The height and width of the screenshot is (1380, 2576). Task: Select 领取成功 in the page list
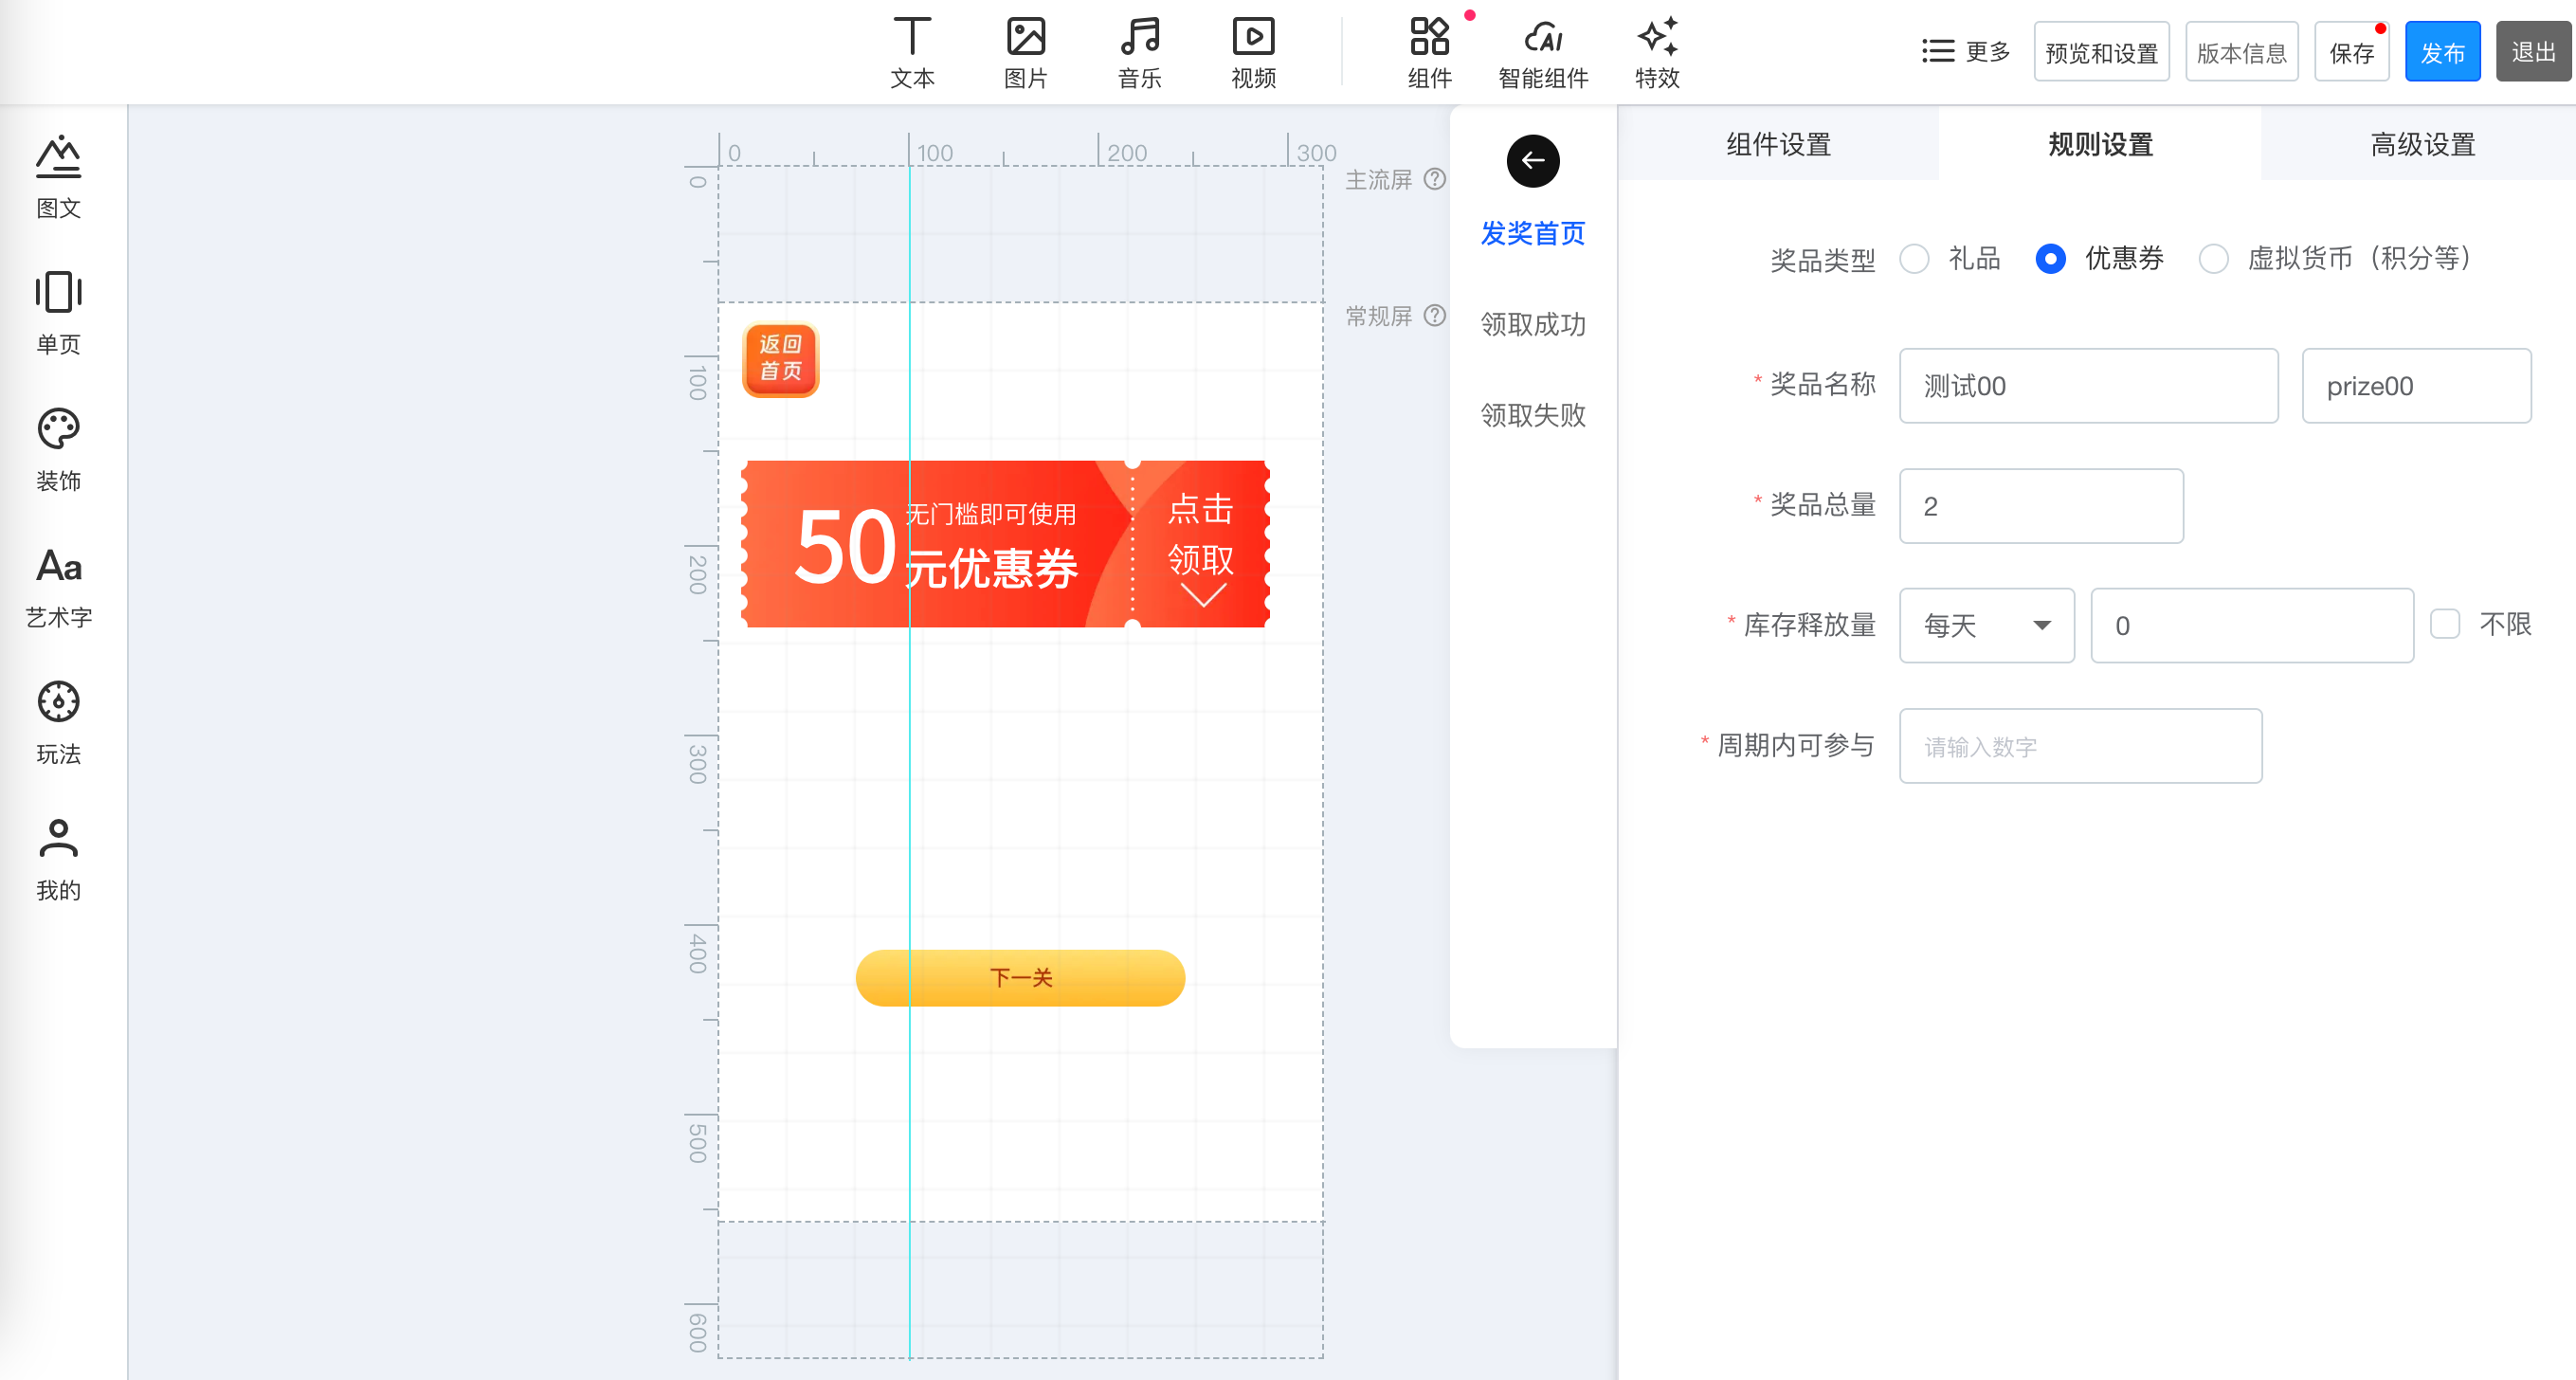tap(1532, 324)
